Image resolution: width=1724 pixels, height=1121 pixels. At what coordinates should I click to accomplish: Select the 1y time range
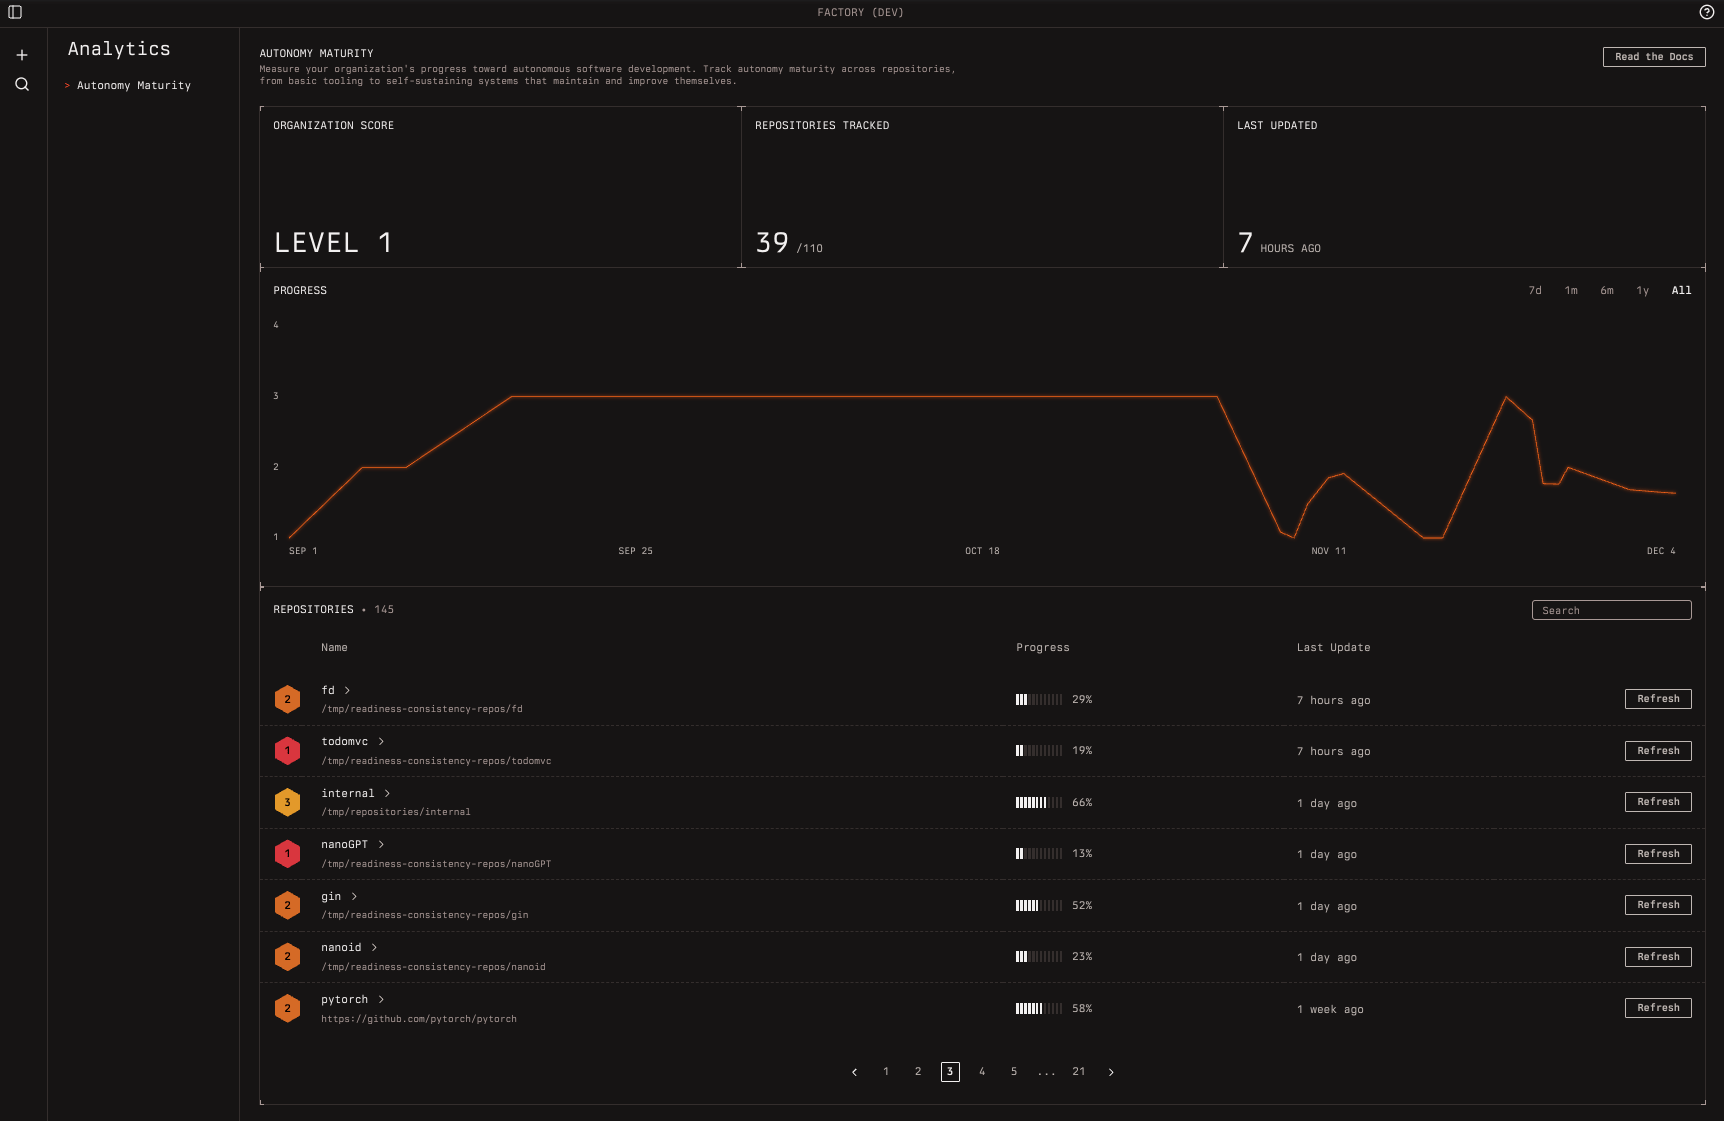pyautogui.click(x=1642, y=291)
